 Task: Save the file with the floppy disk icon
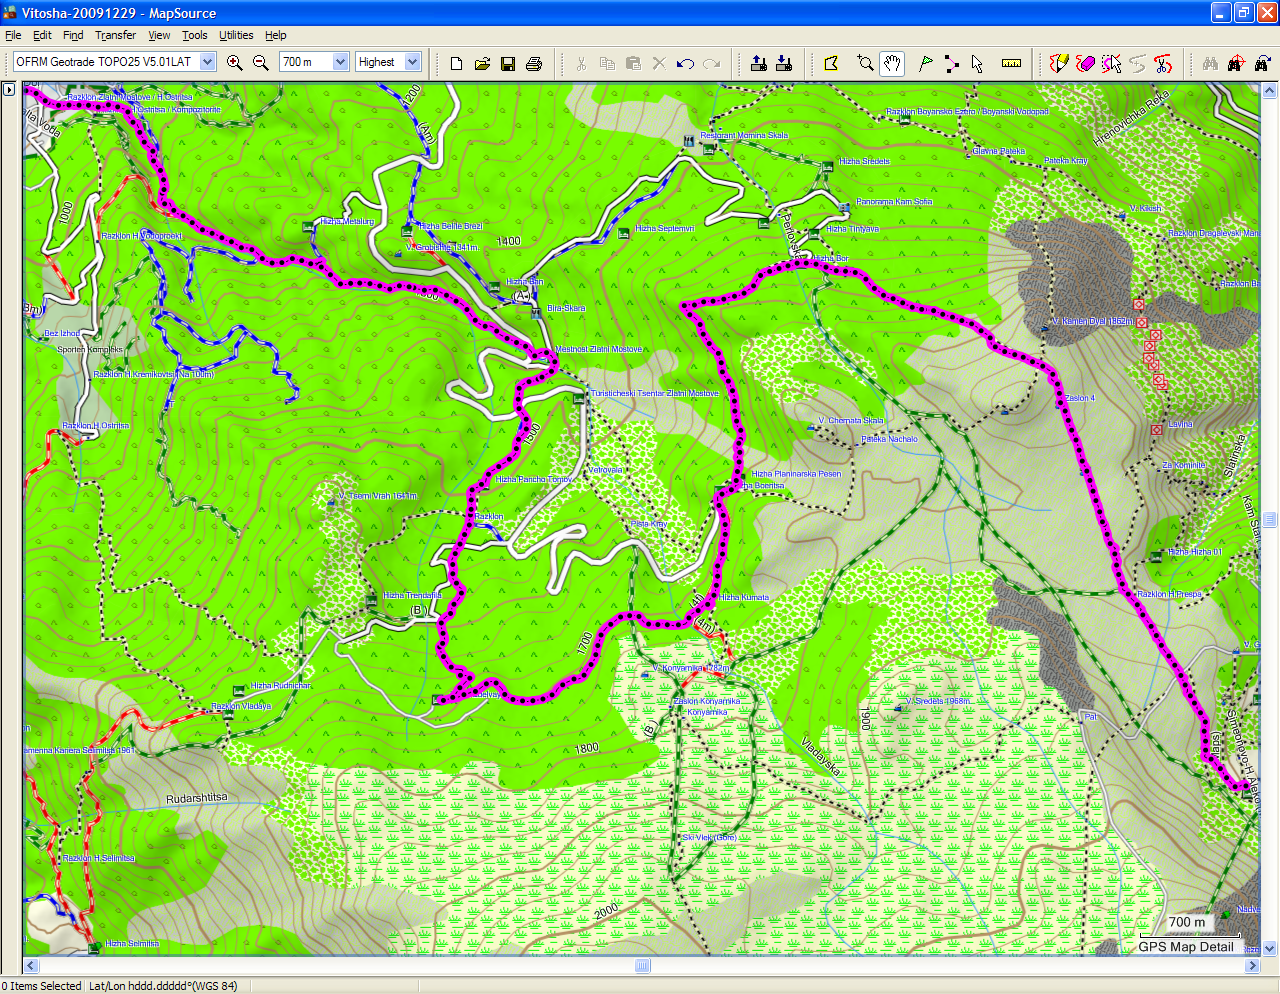click(508, 63)
